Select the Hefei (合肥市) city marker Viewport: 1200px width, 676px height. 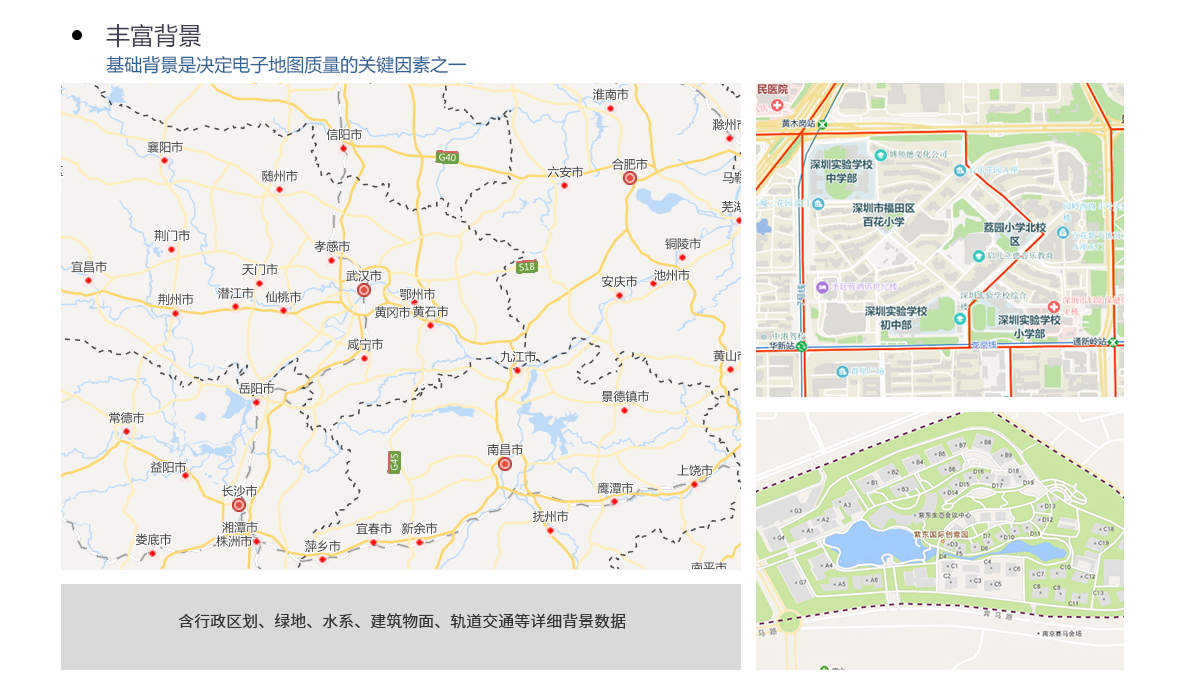pyautogui.click(x=630, y=178)
